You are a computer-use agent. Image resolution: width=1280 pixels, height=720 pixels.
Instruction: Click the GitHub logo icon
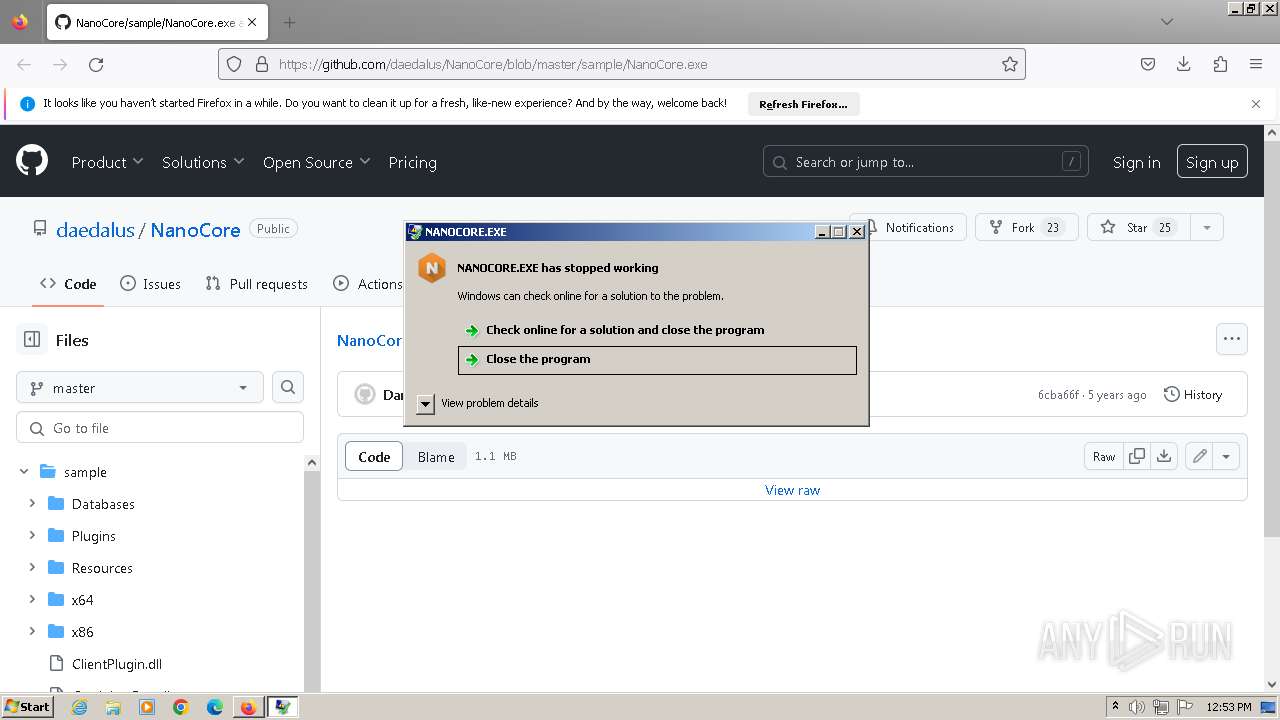click(x=32, y=161)
